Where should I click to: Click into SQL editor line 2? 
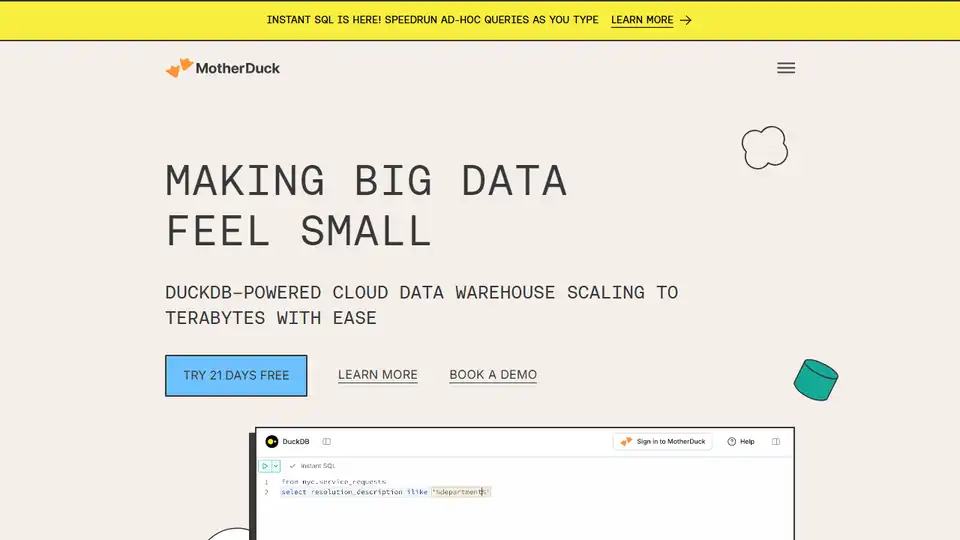click(400, 492)
